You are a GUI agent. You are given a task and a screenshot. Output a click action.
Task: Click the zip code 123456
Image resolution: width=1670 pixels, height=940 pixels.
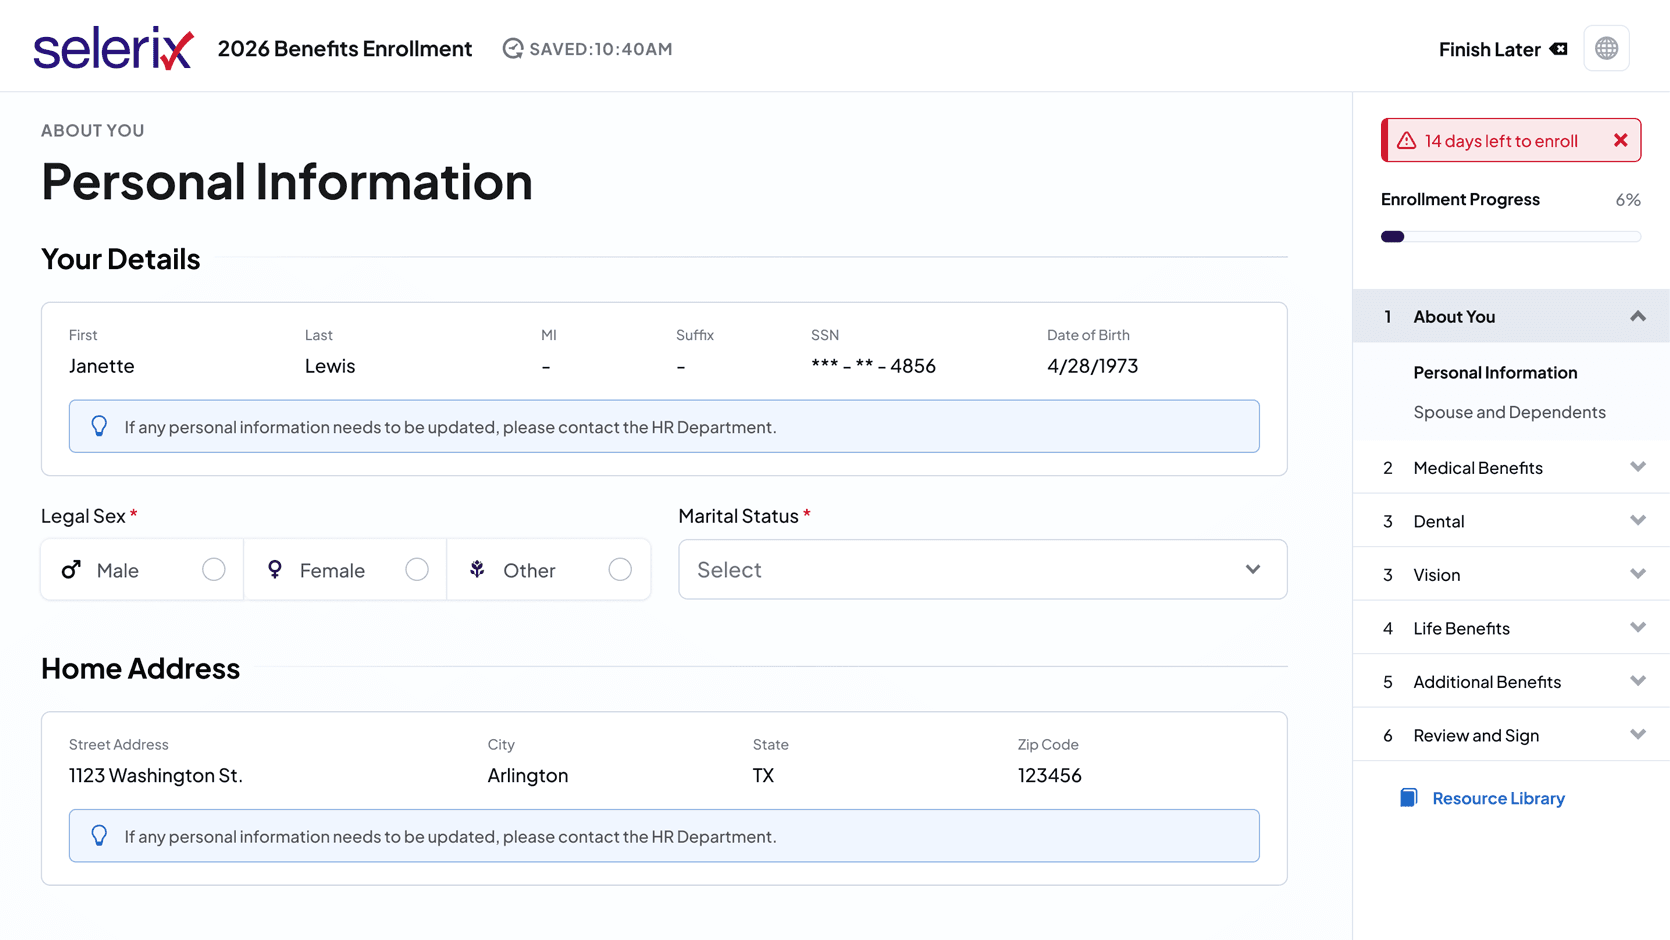1049,776
